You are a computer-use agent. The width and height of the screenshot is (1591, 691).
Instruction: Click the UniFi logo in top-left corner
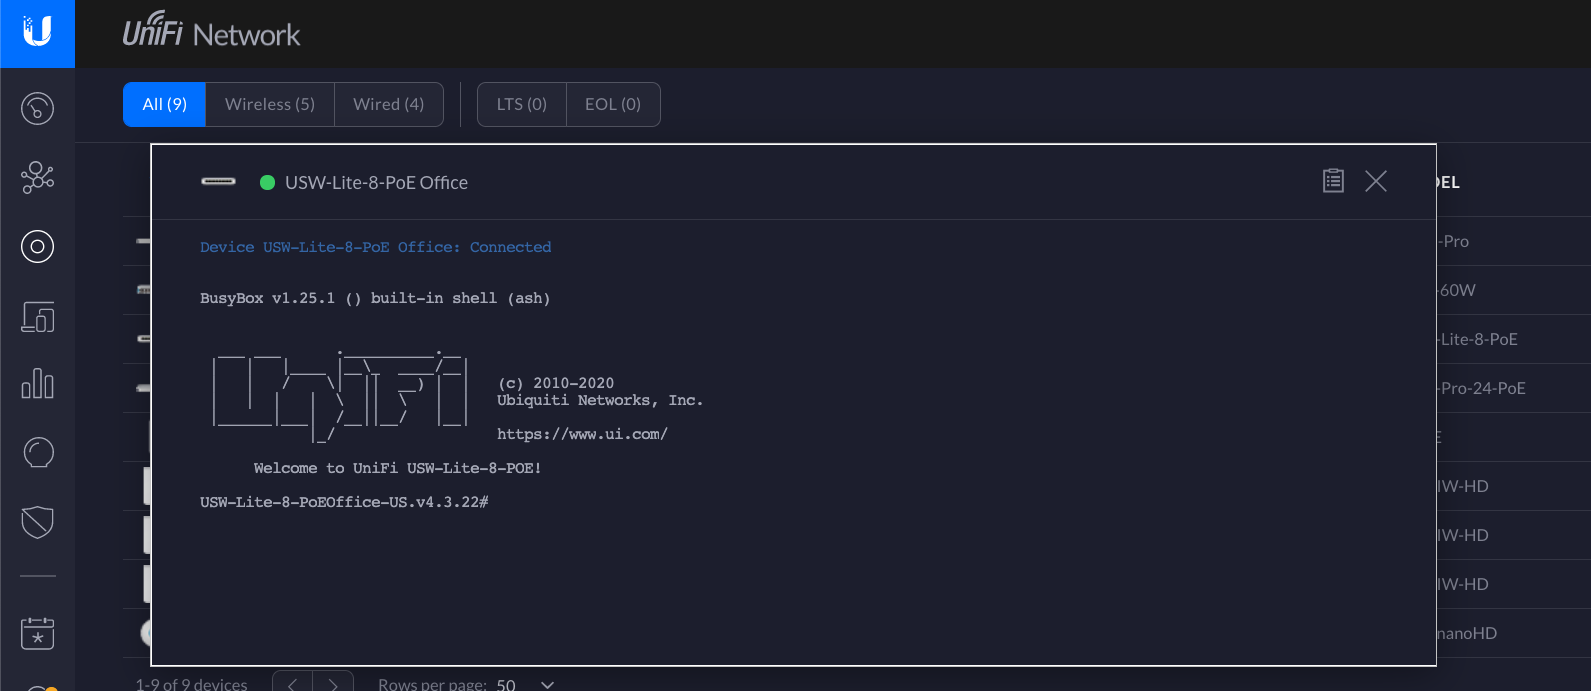[37, 33]
